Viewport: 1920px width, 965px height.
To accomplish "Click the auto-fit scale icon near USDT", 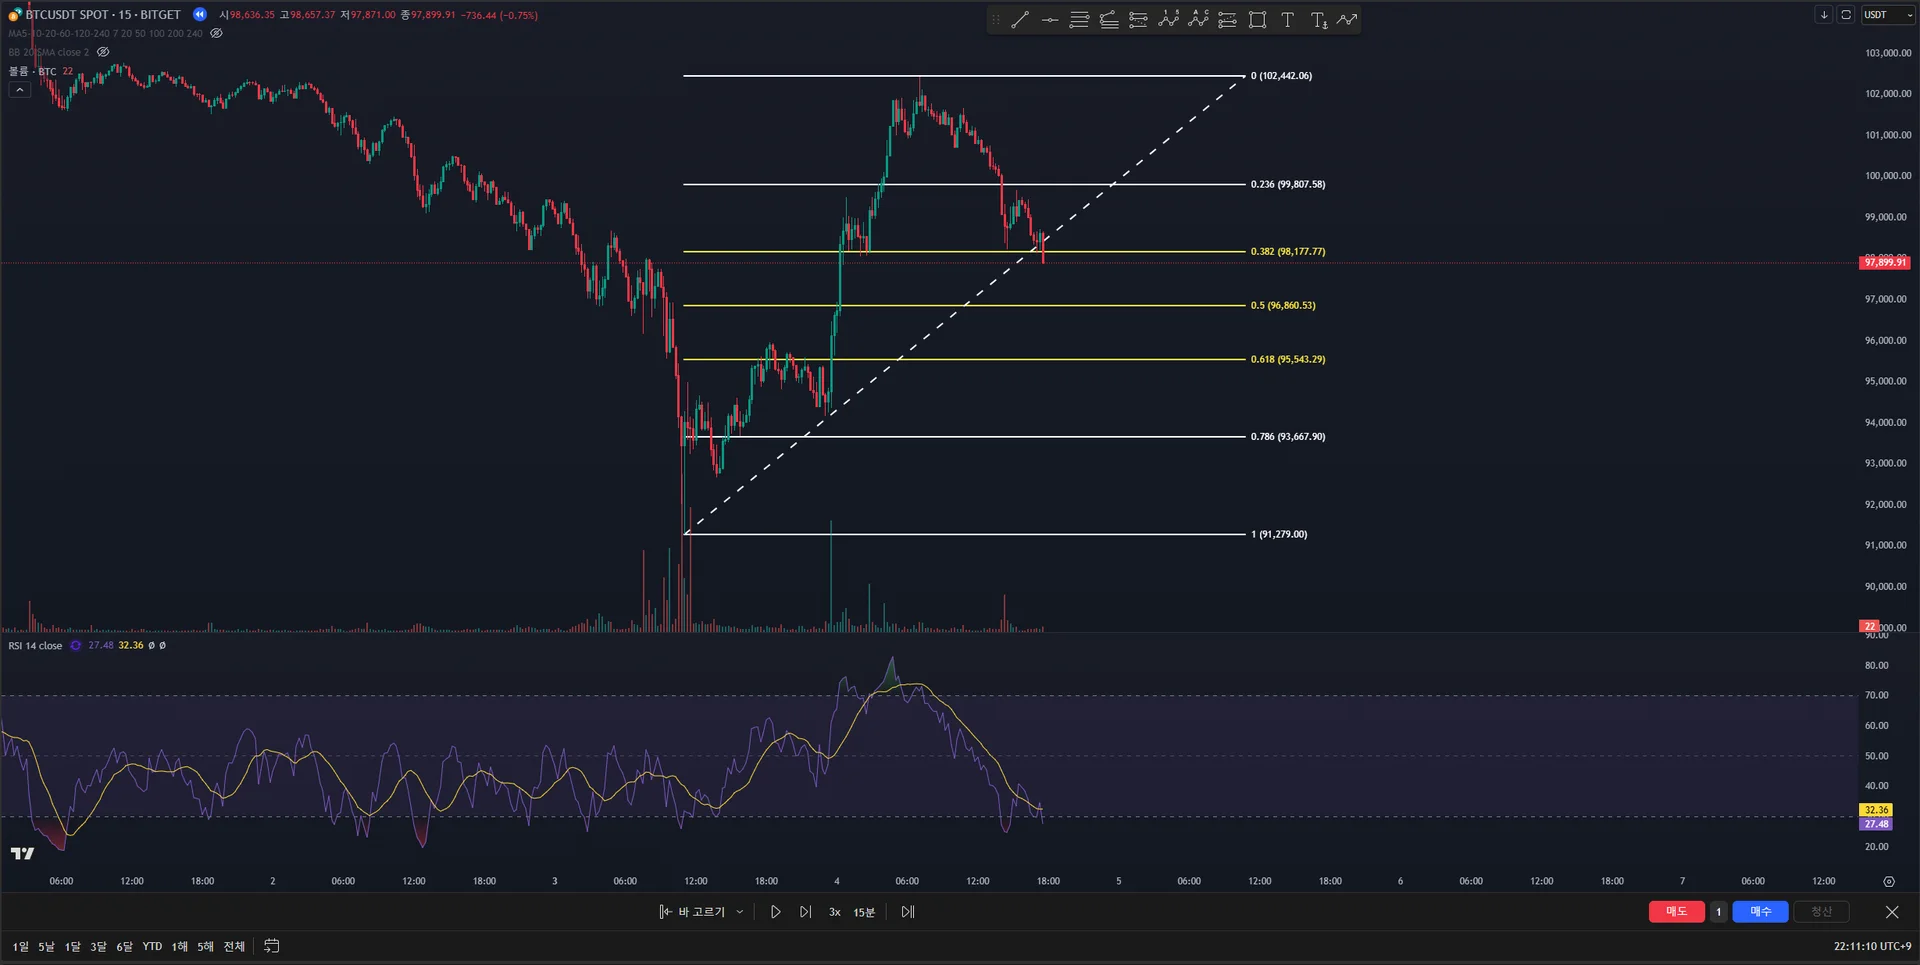I will (x=1846, y=15).
